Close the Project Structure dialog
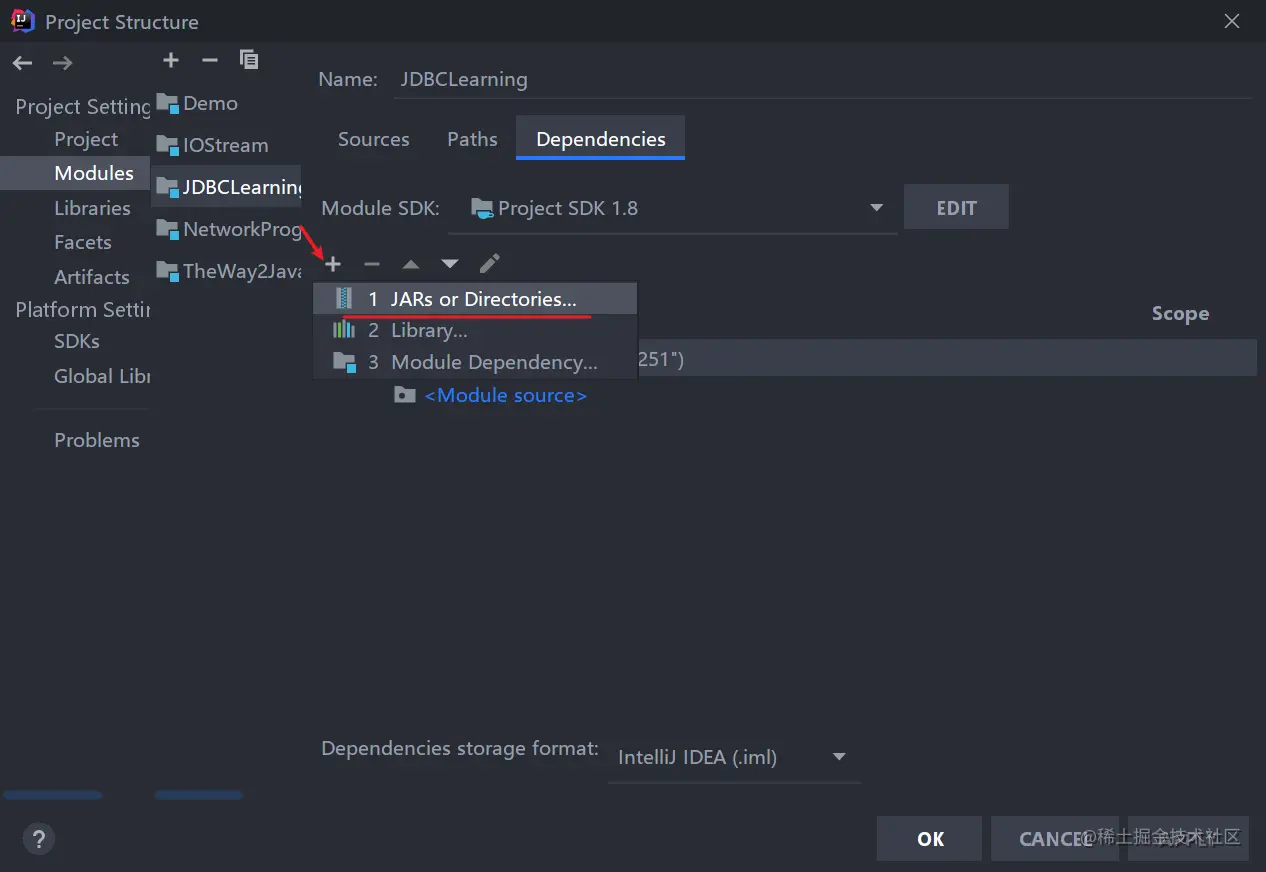1266x872 pixels. 1232,21
